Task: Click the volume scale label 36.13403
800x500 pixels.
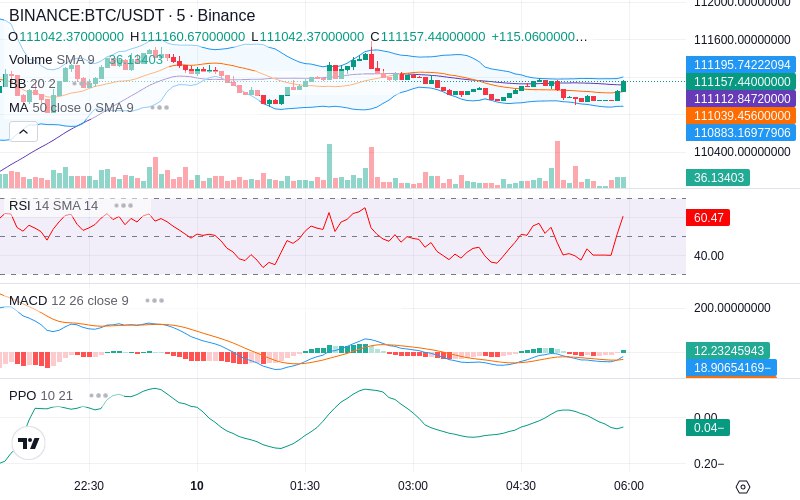Action: (718, 178)
